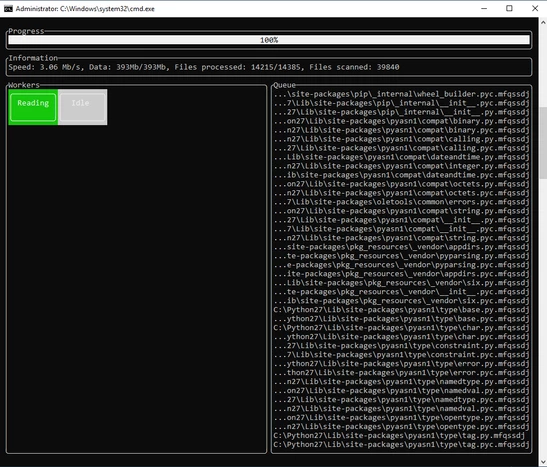Click the Files scanned: 39840 text
This screenshot has width=547, height=467.
coord(354,67)
